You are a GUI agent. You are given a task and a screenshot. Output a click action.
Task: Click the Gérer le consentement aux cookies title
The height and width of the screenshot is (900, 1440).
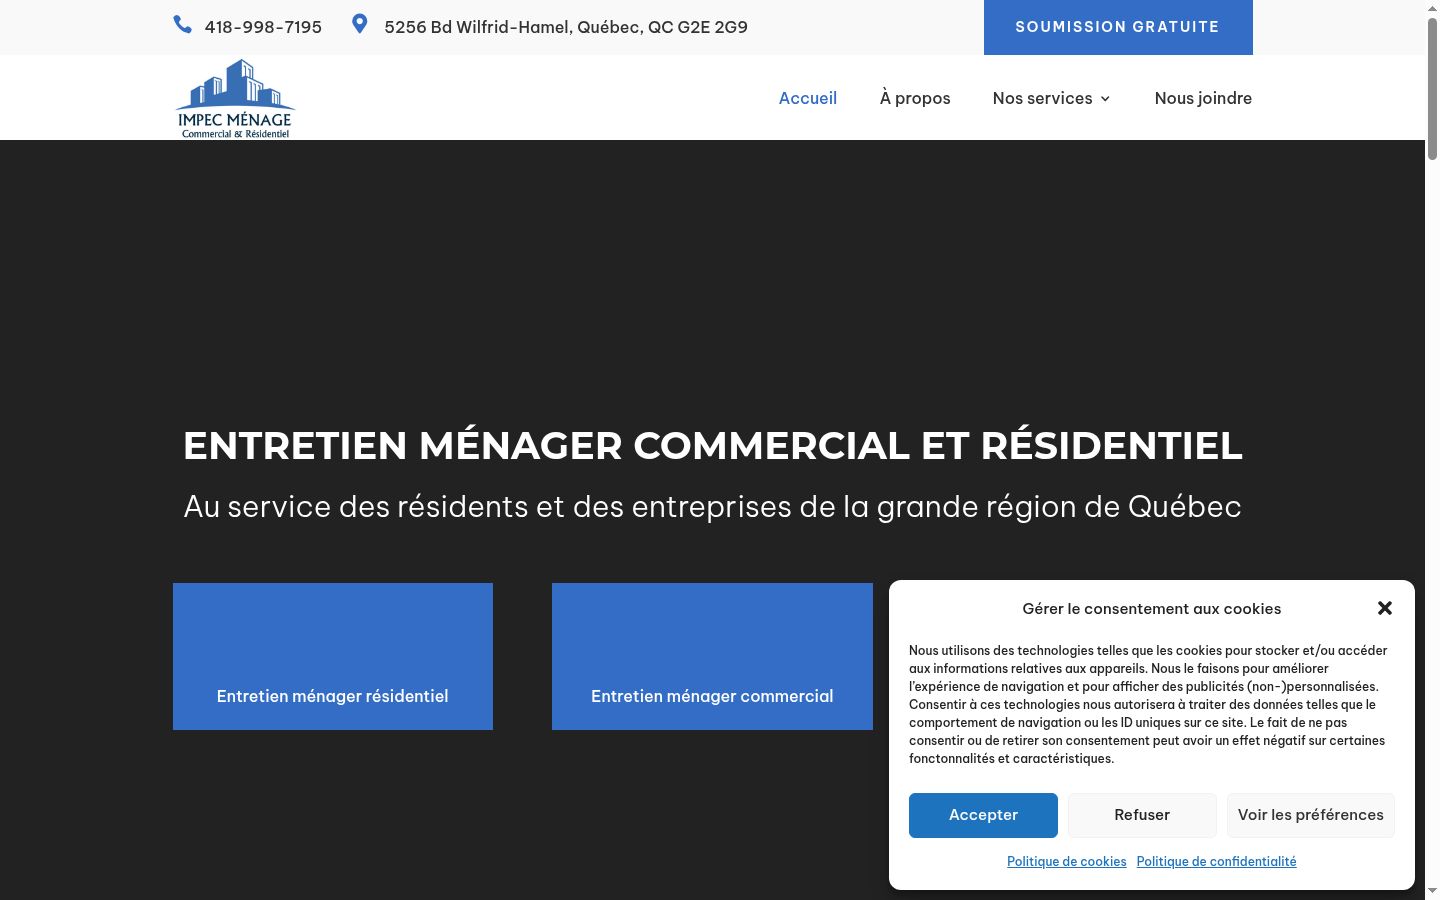1152,609
